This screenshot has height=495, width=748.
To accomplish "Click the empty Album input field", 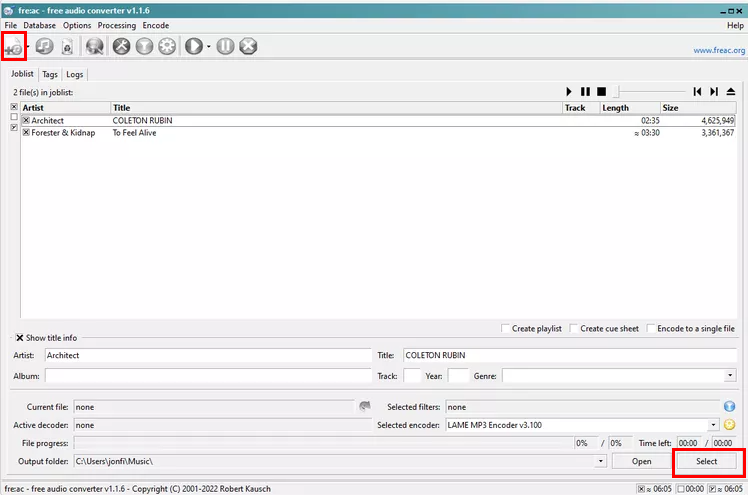I will [x=208, y=376].
